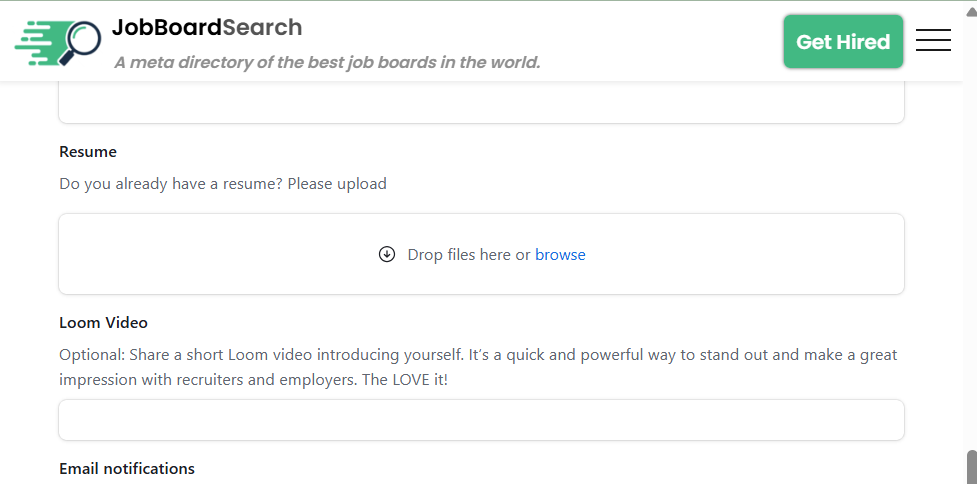Click the green speed lines of the logo
Viewport: 977px width, 484px height.
click(x=37, y=42)
